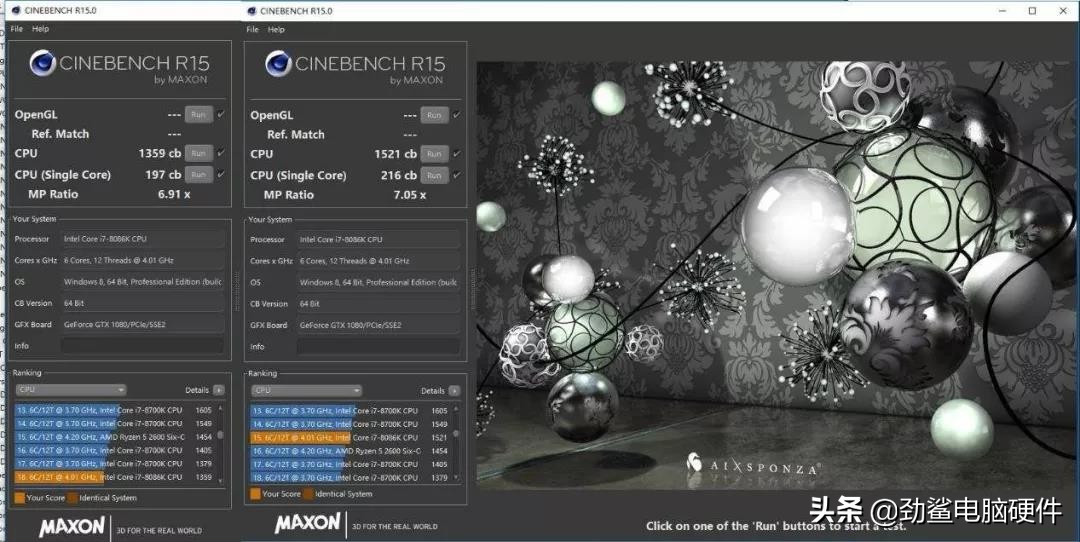Image resolution: width=1080 pixels, height=542 pixels.
Task: Click 1521 cb CPU score in right window
Action: (x=395, y=154)
